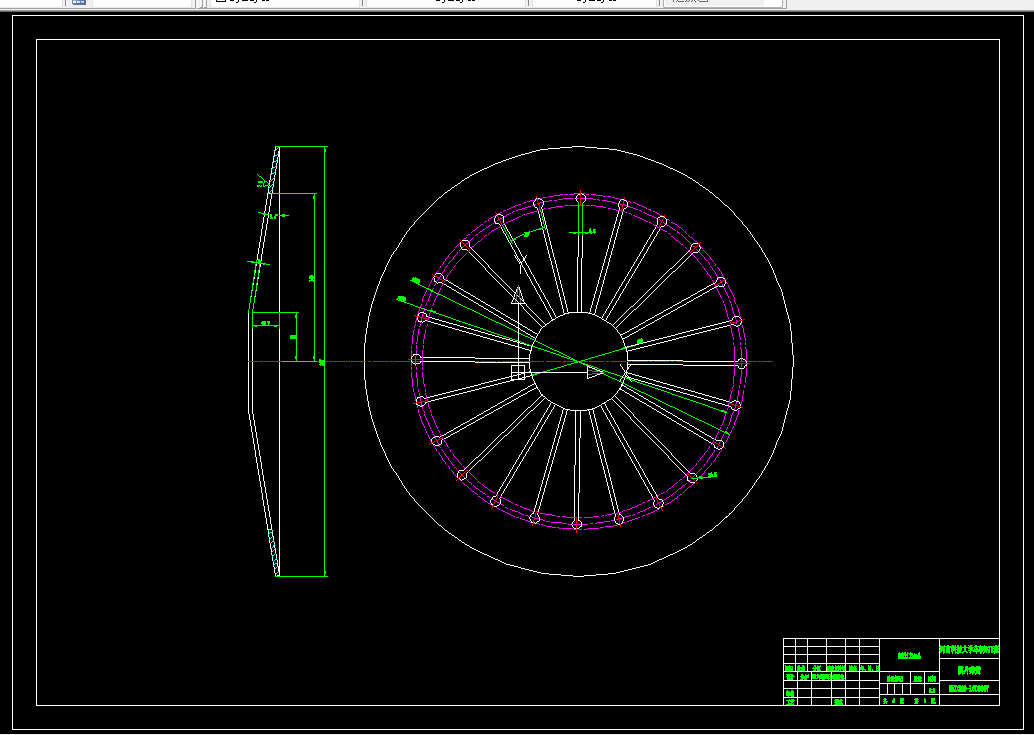Click the material text cell in title block
This screenshot has height=735, width=1034.
(909, 656)
